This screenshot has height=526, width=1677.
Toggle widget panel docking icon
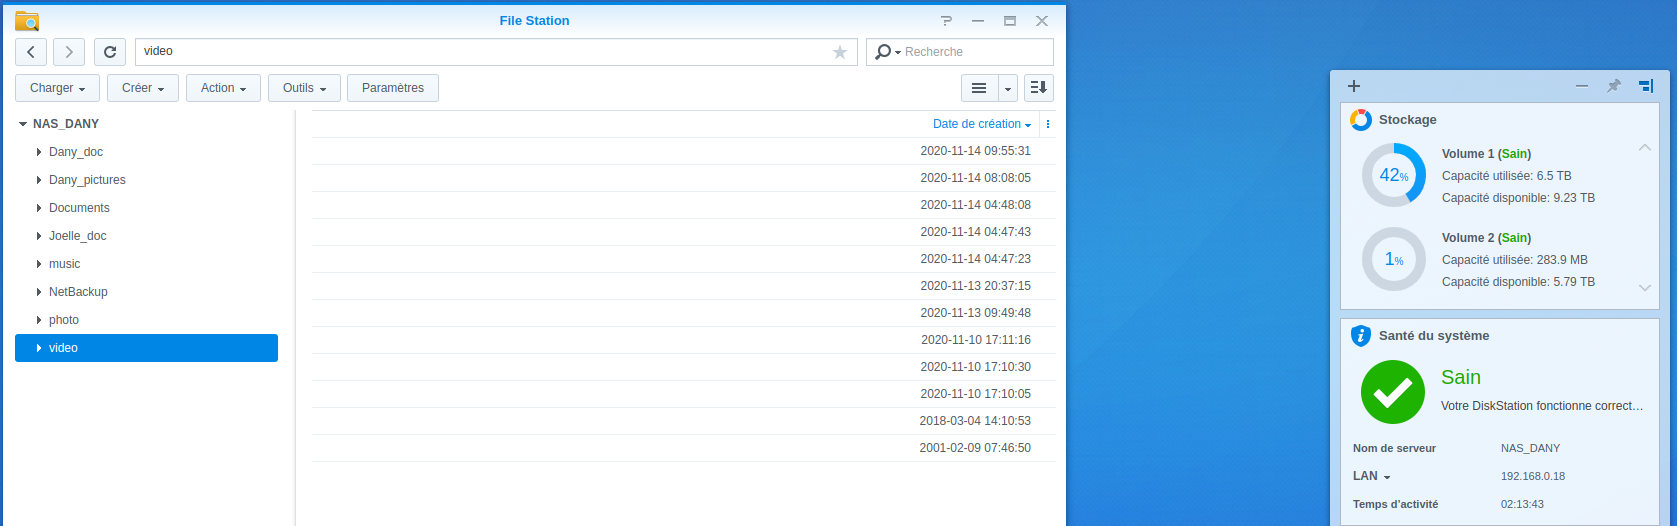1646,86
